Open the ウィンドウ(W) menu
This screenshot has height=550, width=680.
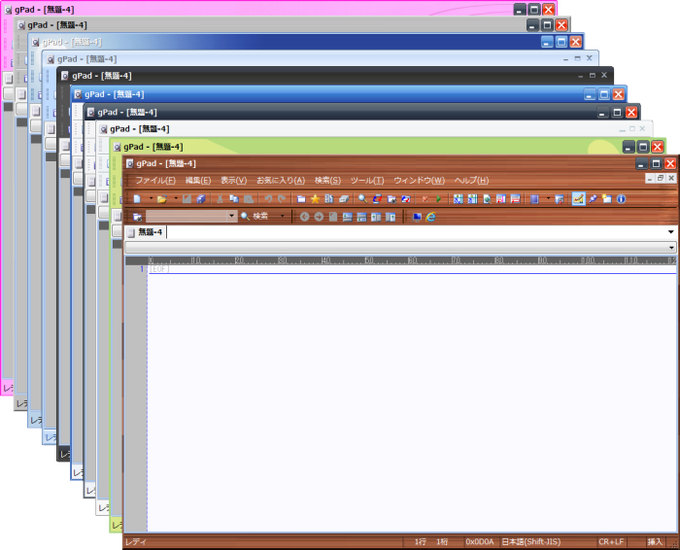419,180
